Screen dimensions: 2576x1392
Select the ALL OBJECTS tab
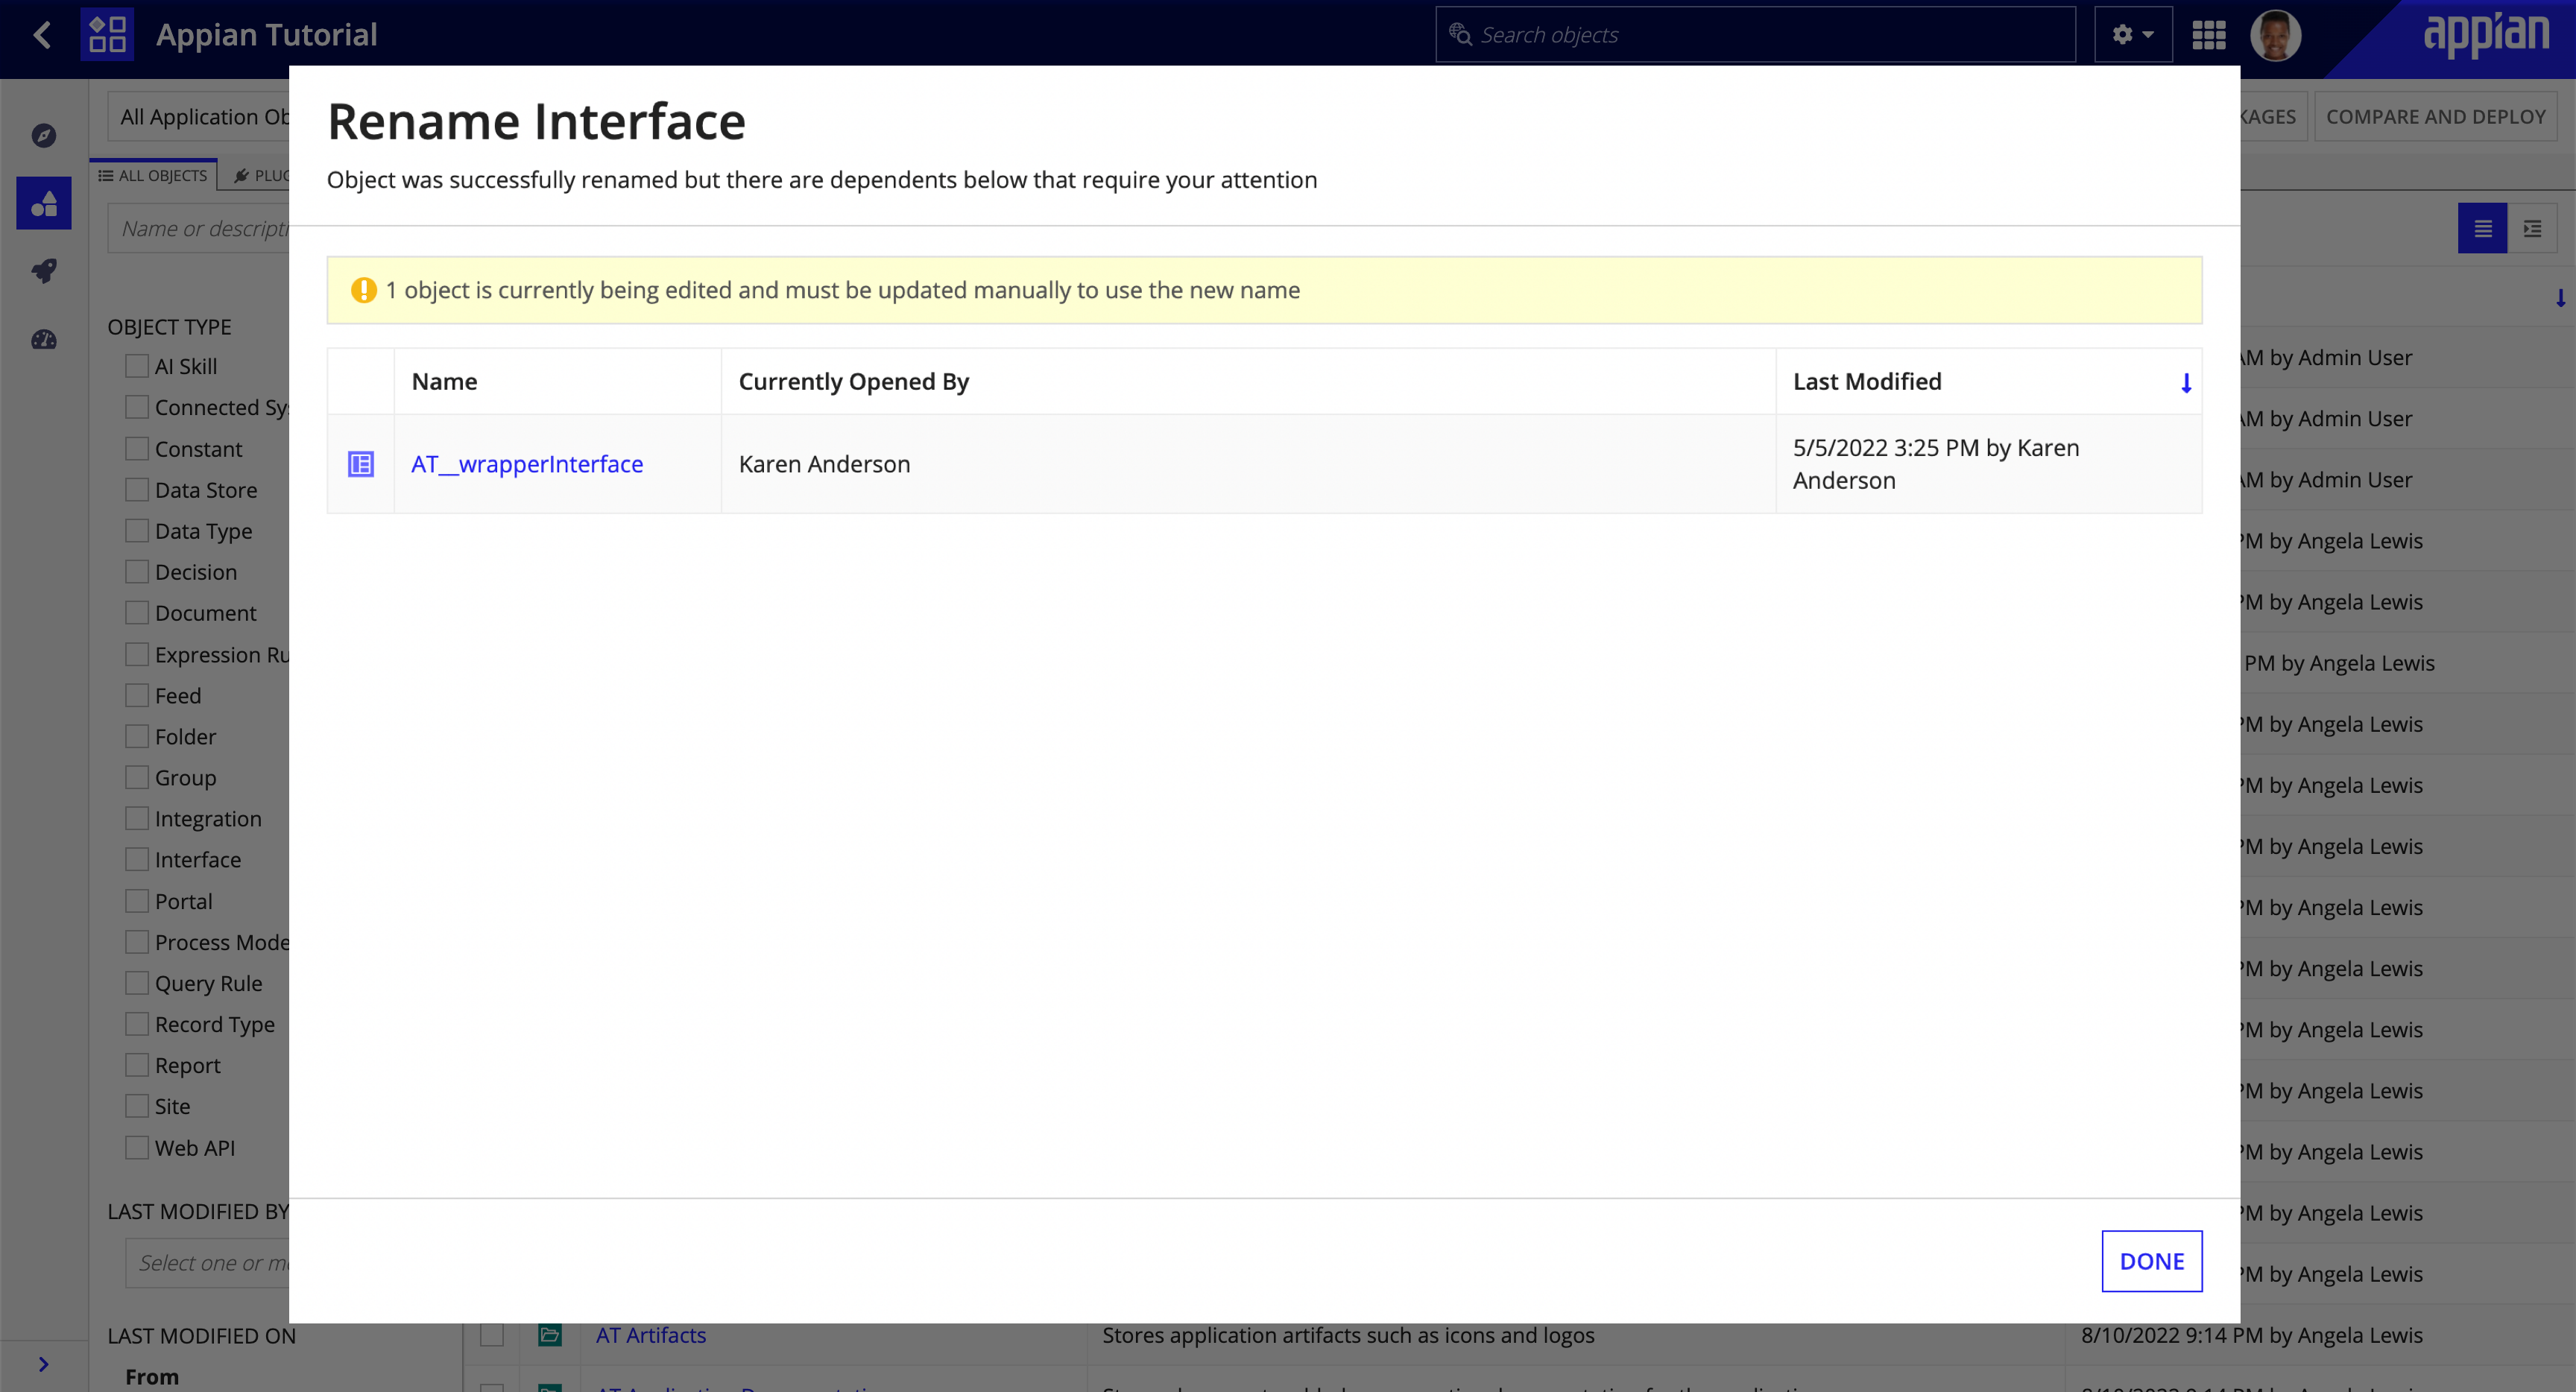point(153,176)
